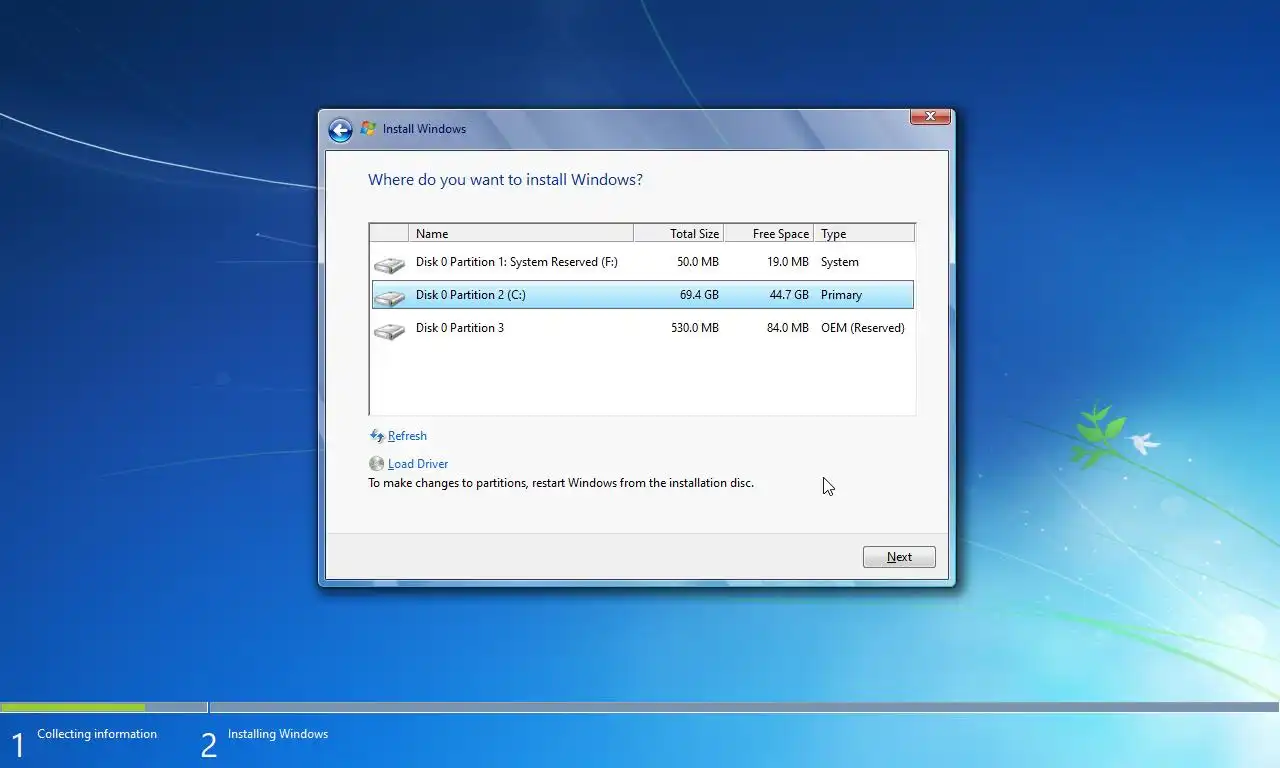Click the Primary type cell
Image resolution: width=1280 pixels, height=768 pixels.
point(842,295)
